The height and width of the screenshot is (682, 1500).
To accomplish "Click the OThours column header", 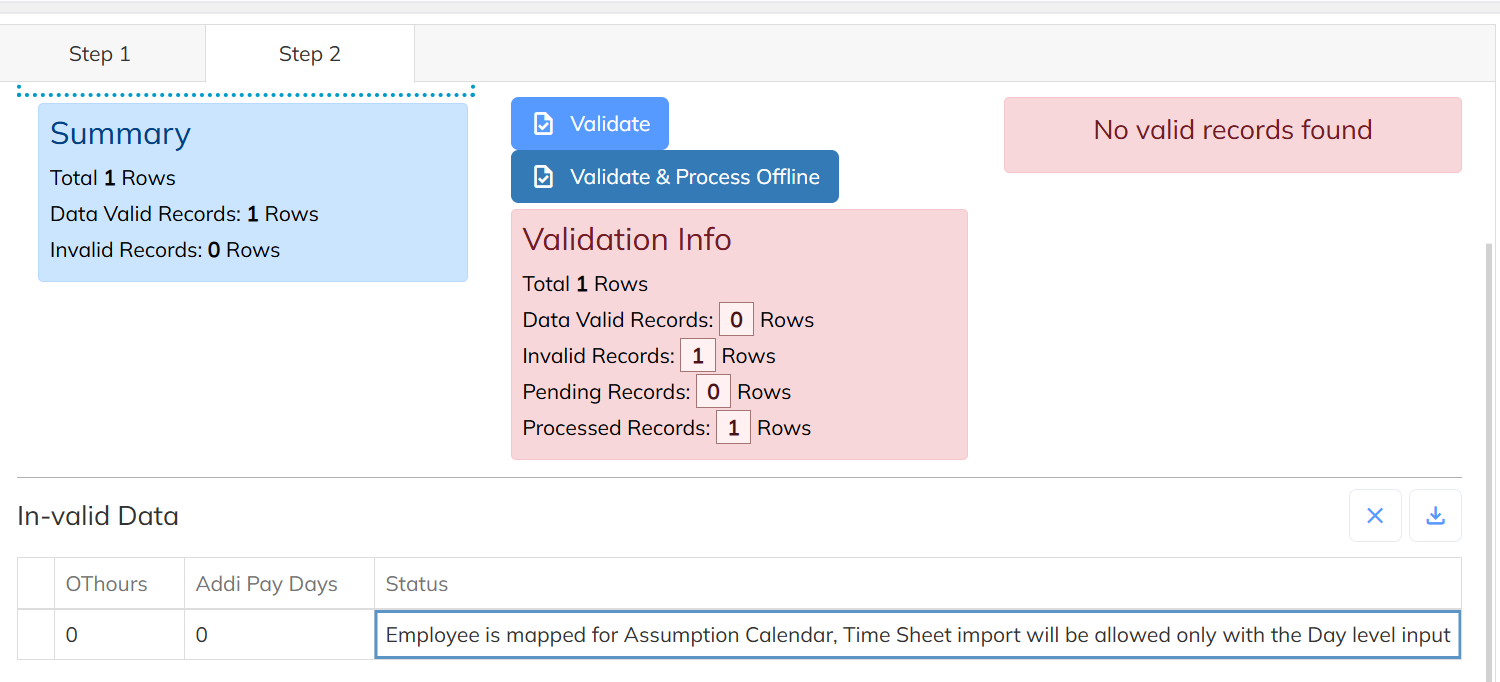I will point(107,584).
